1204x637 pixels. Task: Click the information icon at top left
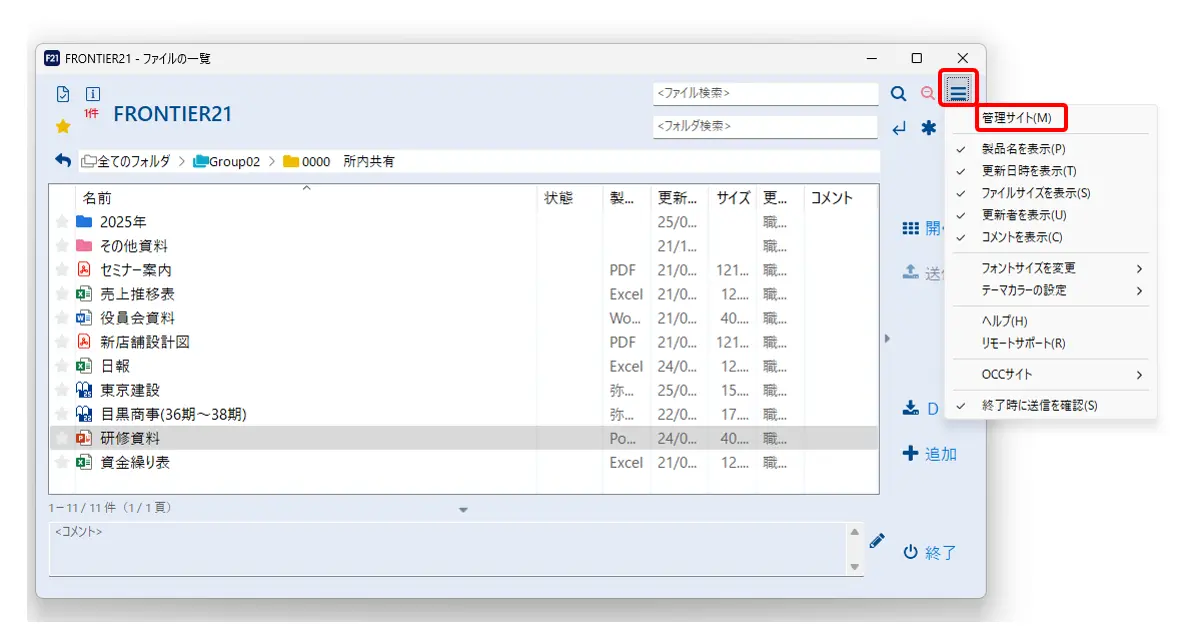(x=92, y=94)
